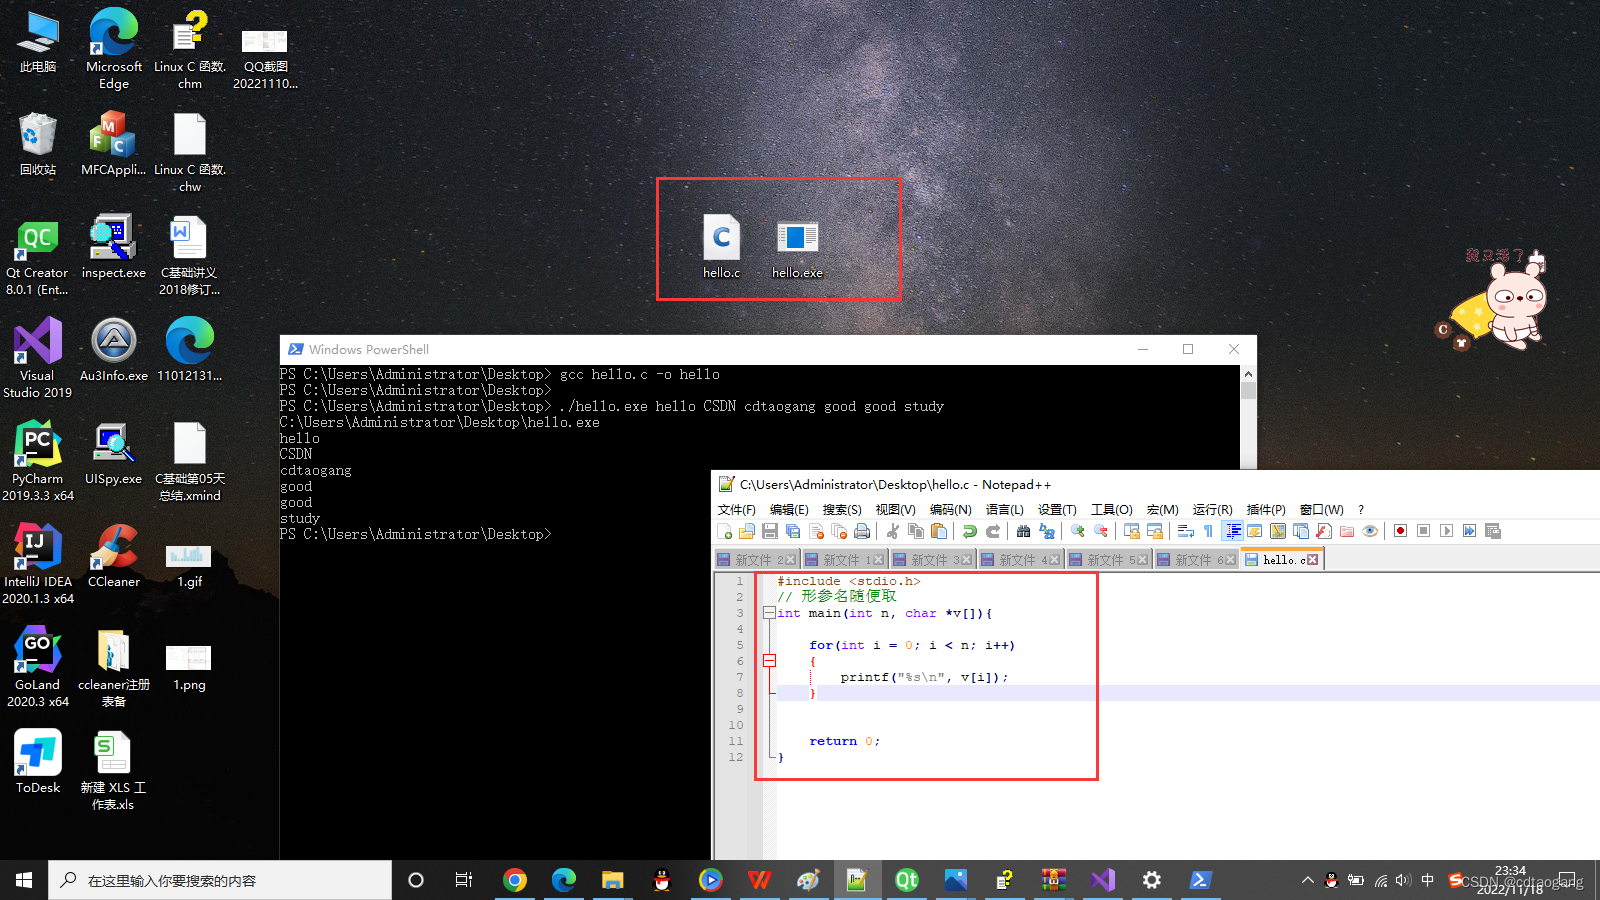
Task: Click Replace icon in Notepad++ toolbar
Action: pos(1047,531)
